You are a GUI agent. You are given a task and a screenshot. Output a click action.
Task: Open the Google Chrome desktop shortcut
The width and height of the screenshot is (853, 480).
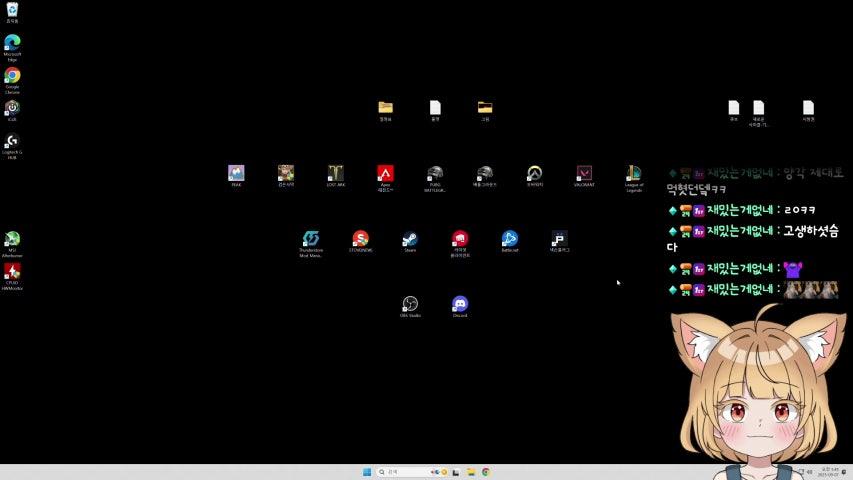pyautogui.click(x=12, y=76)
